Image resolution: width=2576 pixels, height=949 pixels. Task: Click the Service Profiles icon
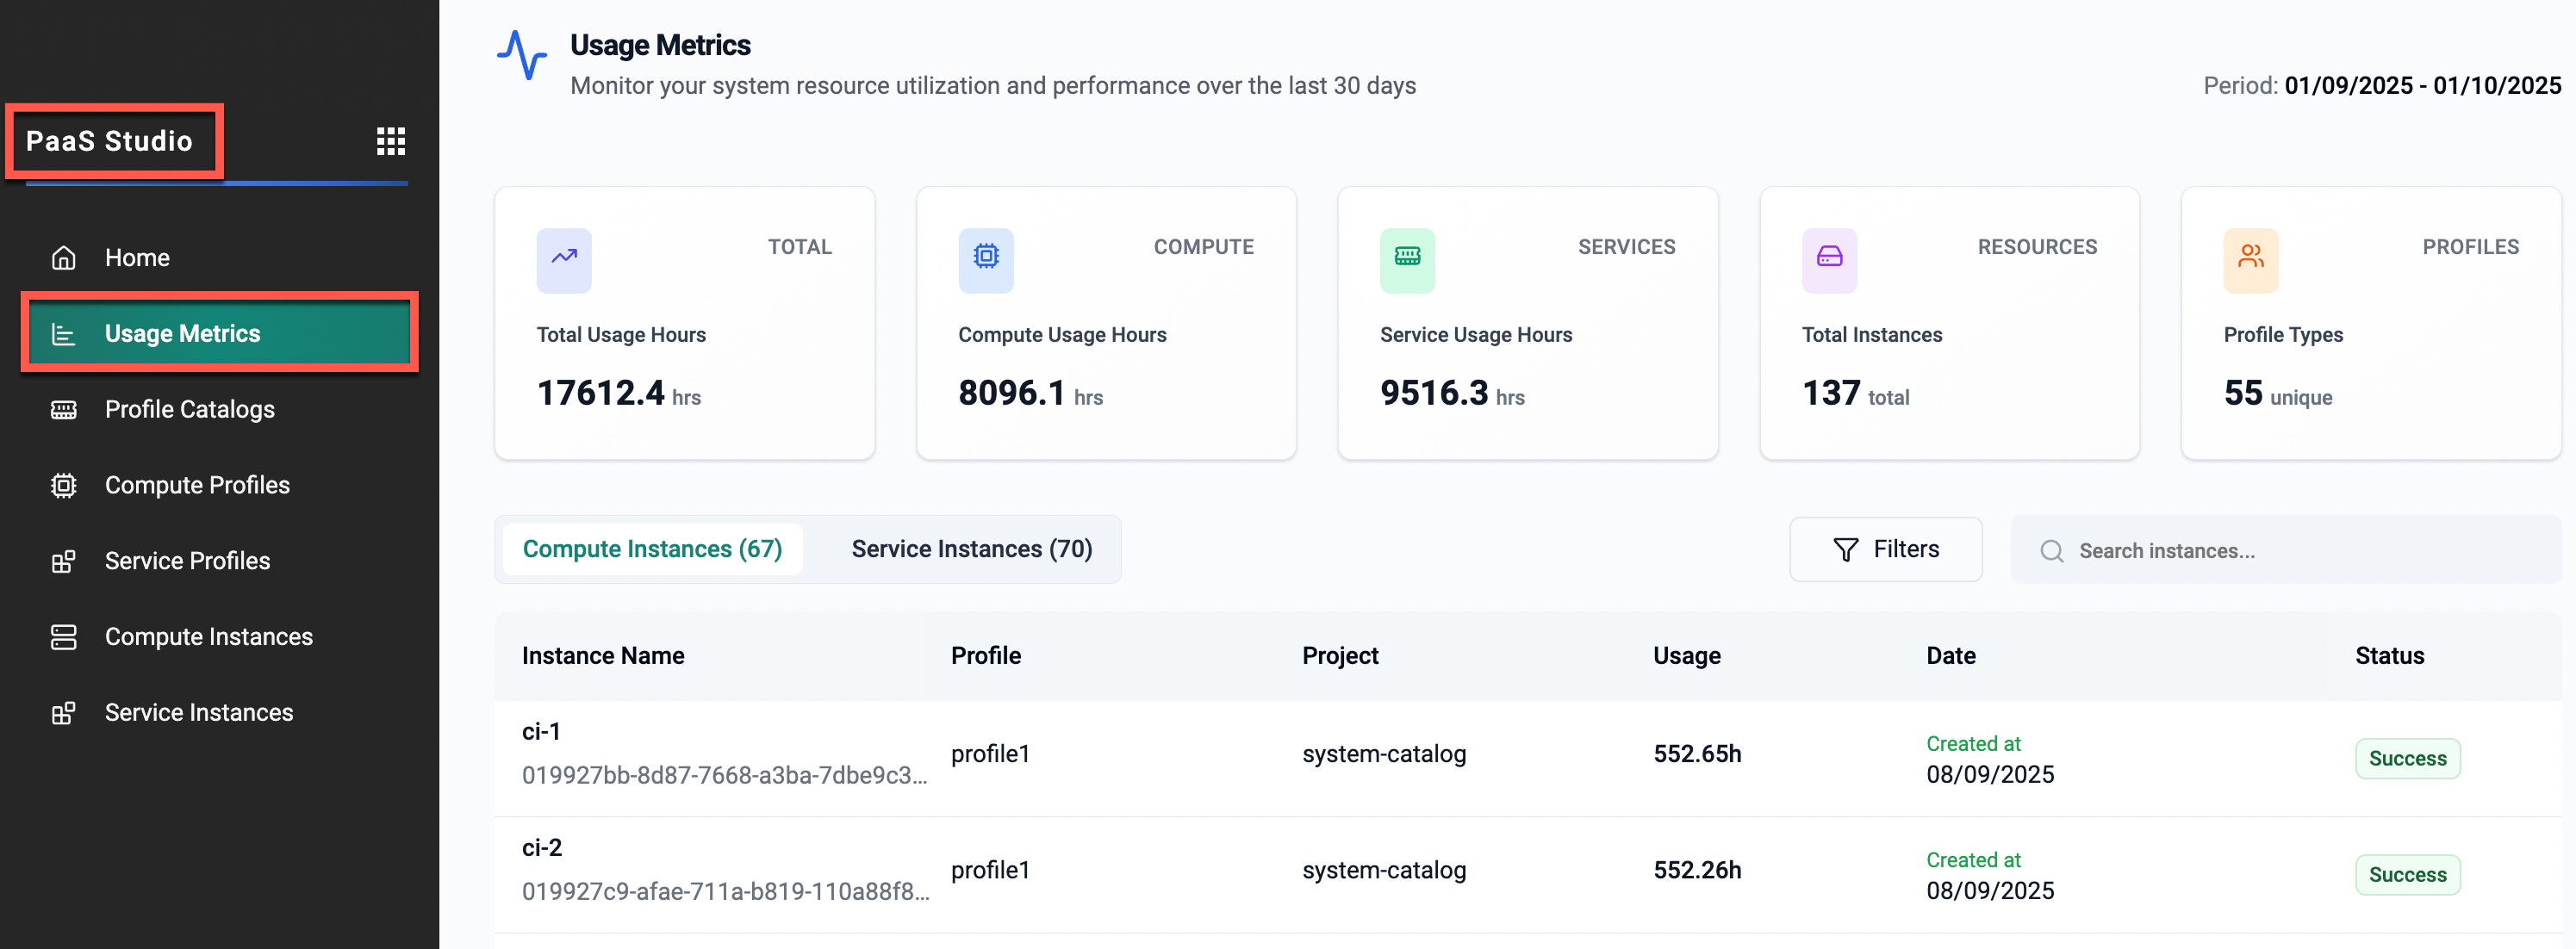pyautogui.click(x=63, y=561)
